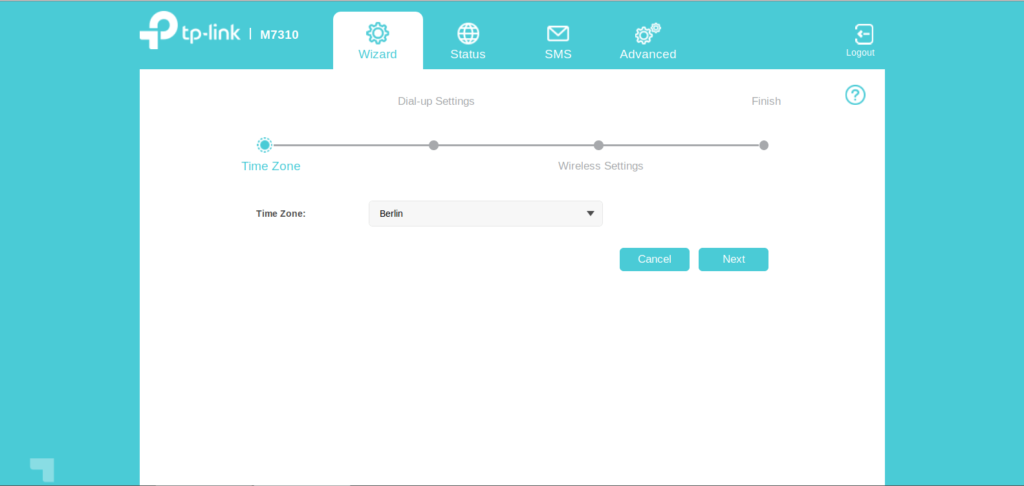Click the Status globe icon
Screen dimensions: 1024x486
pos(467,33)
